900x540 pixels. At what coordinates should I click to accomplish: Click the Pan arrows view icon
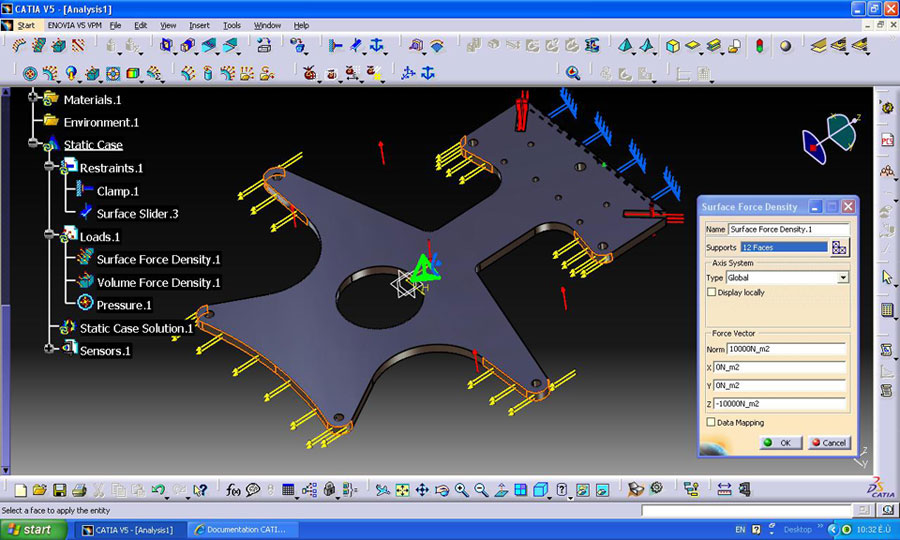422,490
